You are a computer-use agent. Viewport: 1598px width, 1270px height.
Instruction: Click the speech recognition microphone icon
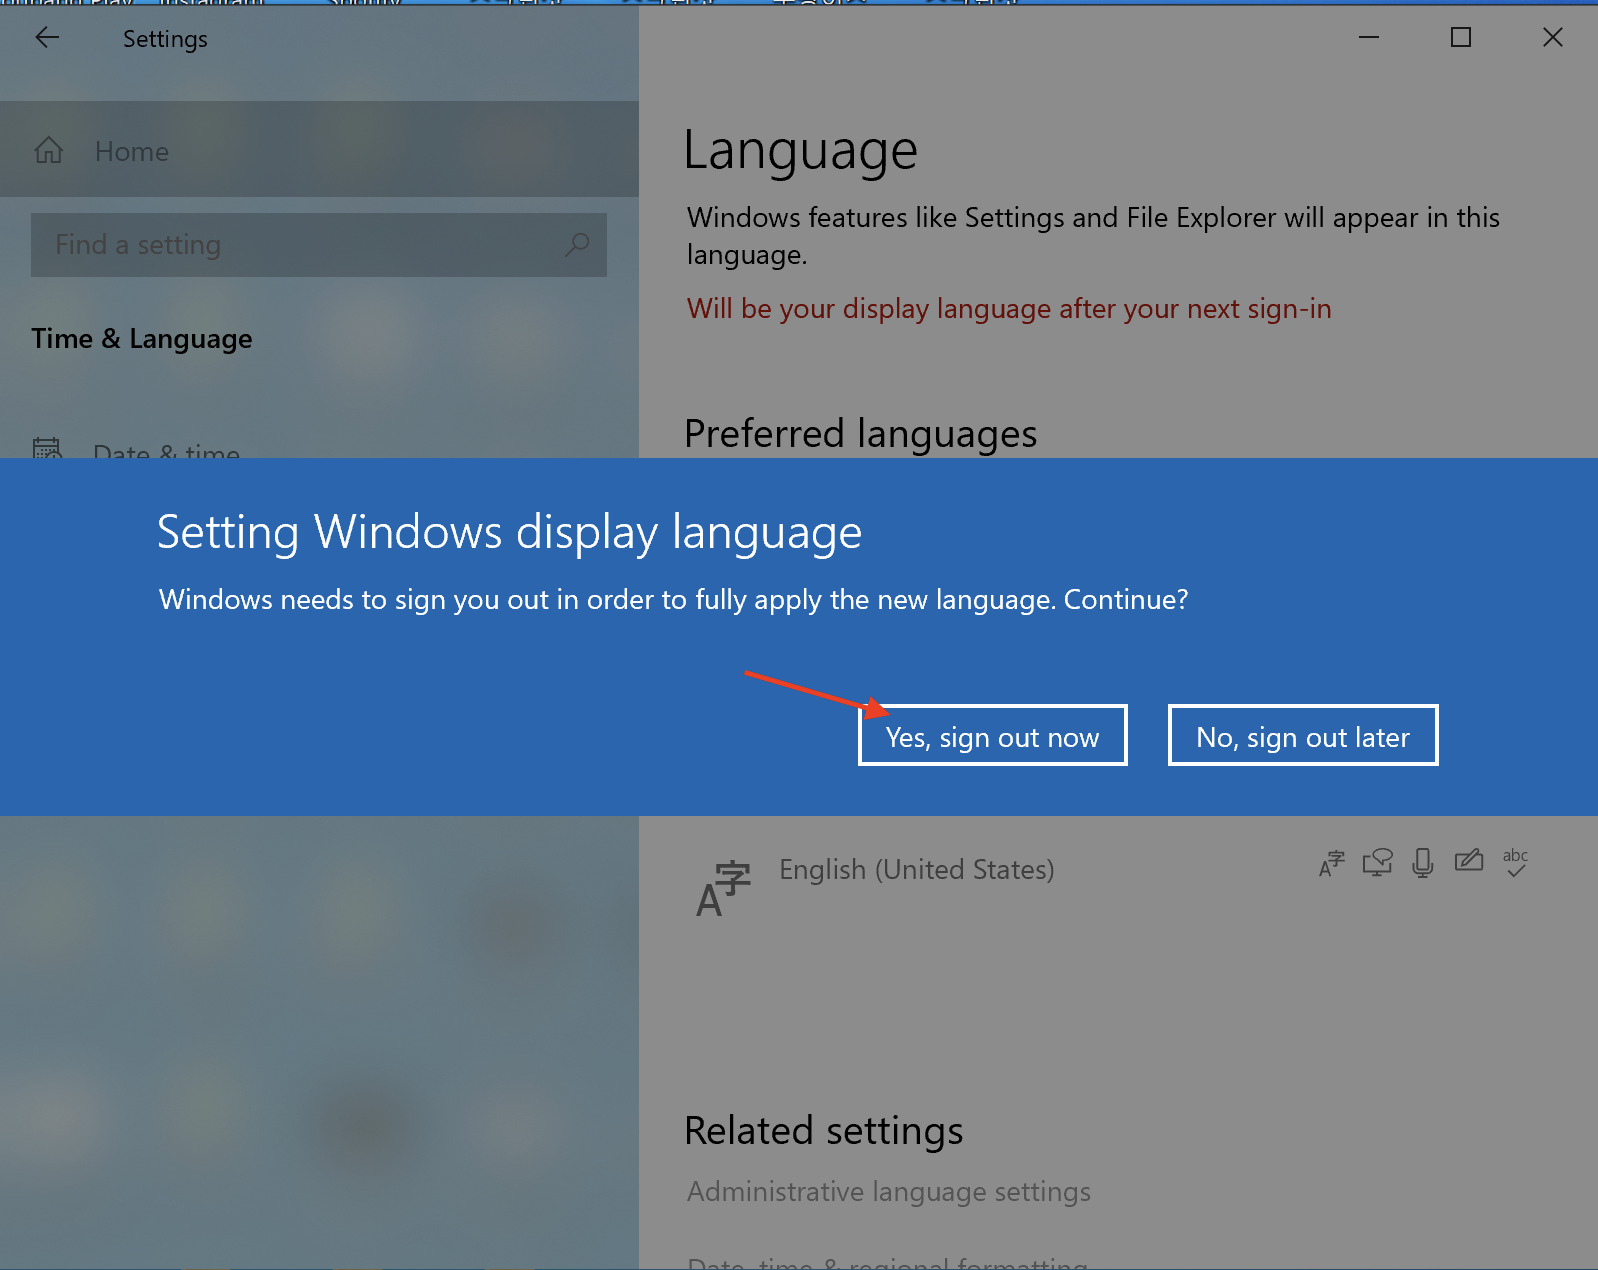point(1423,862)
